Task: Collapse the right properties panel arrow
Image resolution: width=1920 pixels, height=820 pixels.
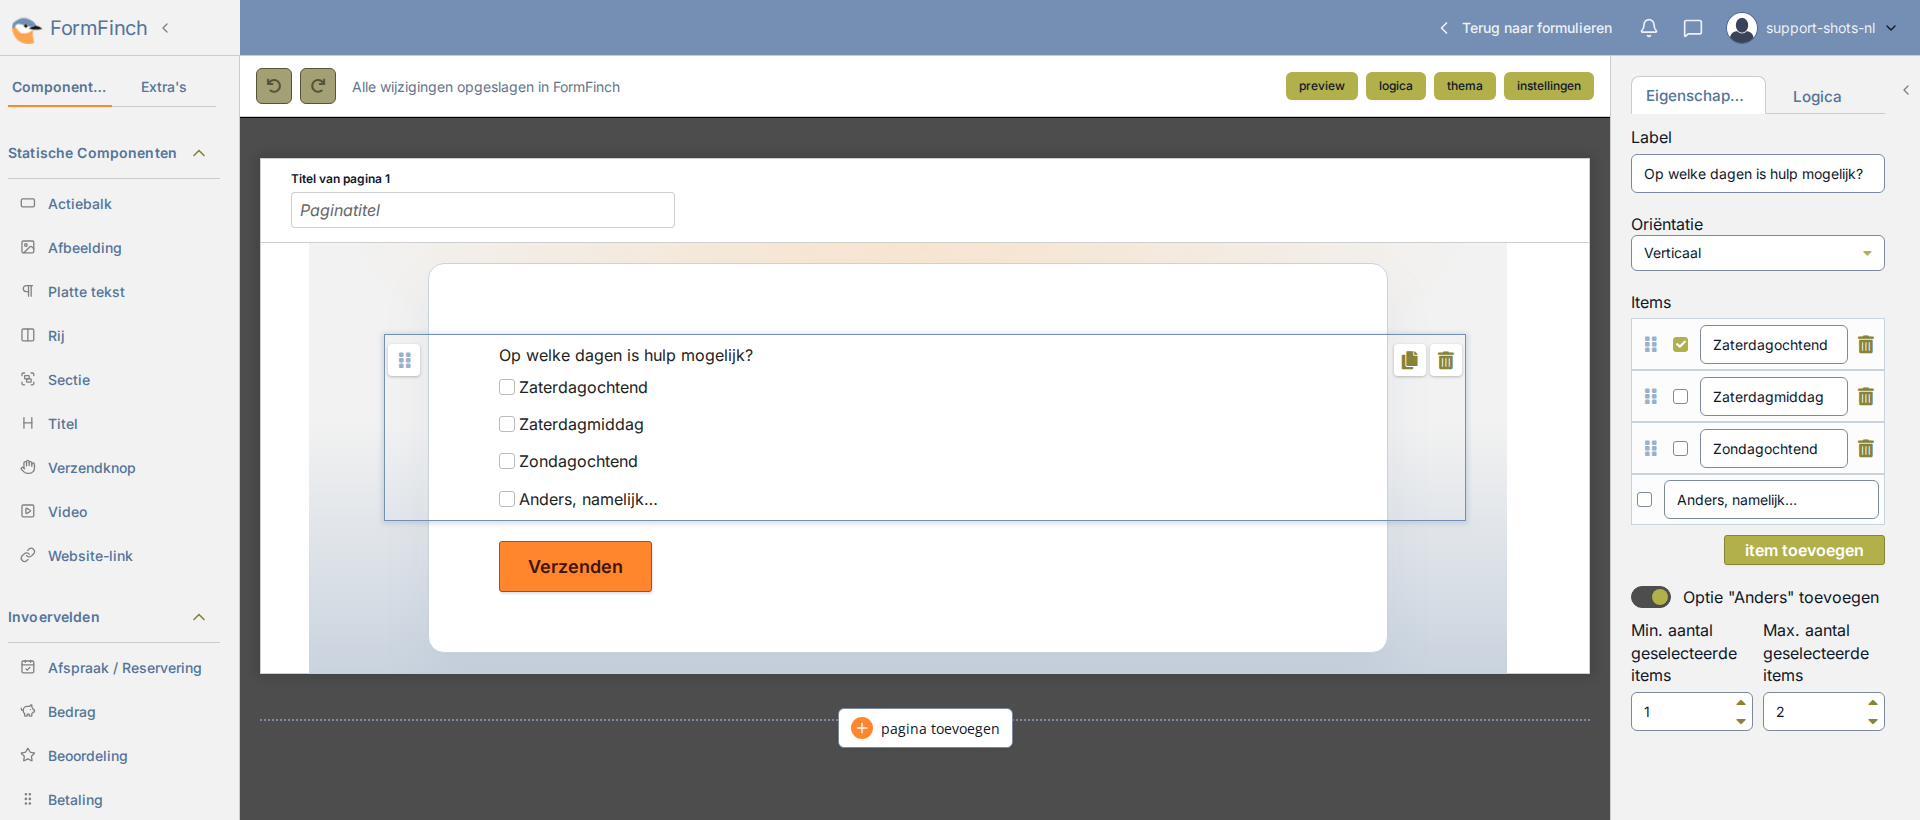Action: 1906,90
